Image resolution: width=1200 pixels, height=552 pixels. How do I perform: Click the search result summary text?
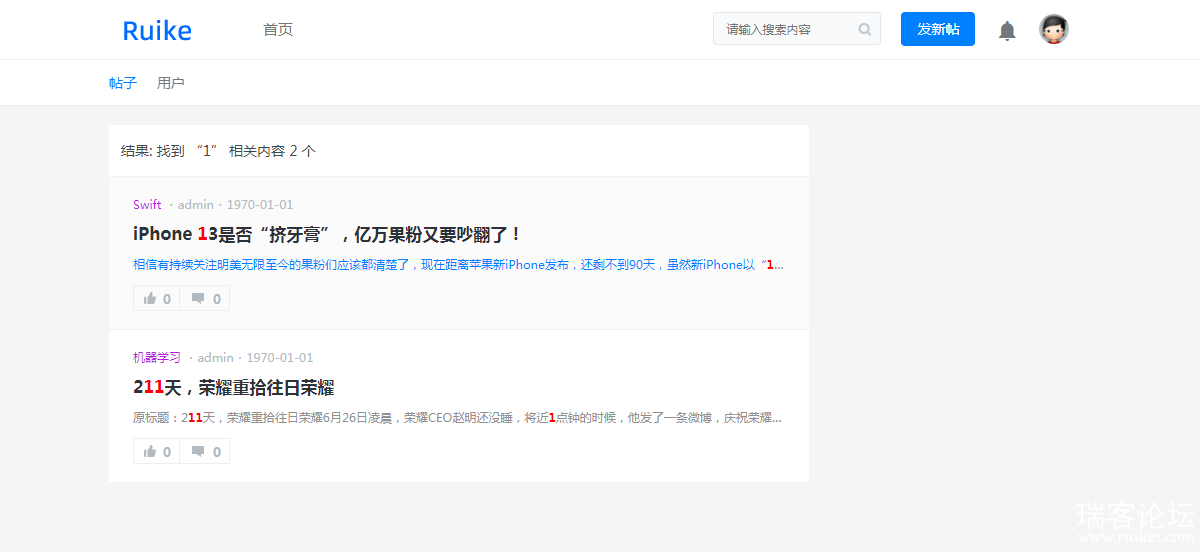pyautogui.click(x=218, y=151)
